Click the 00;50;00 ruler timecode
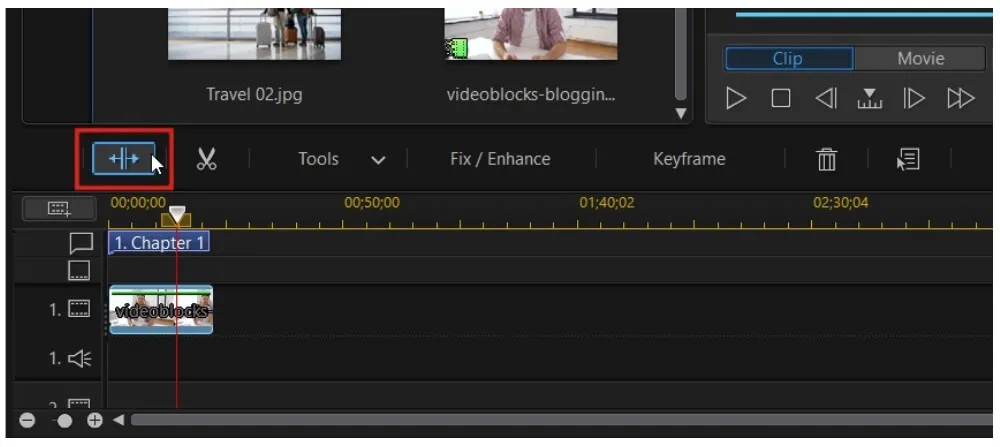The width and height of the screenshot is (1000, 447). click(372, 203)
